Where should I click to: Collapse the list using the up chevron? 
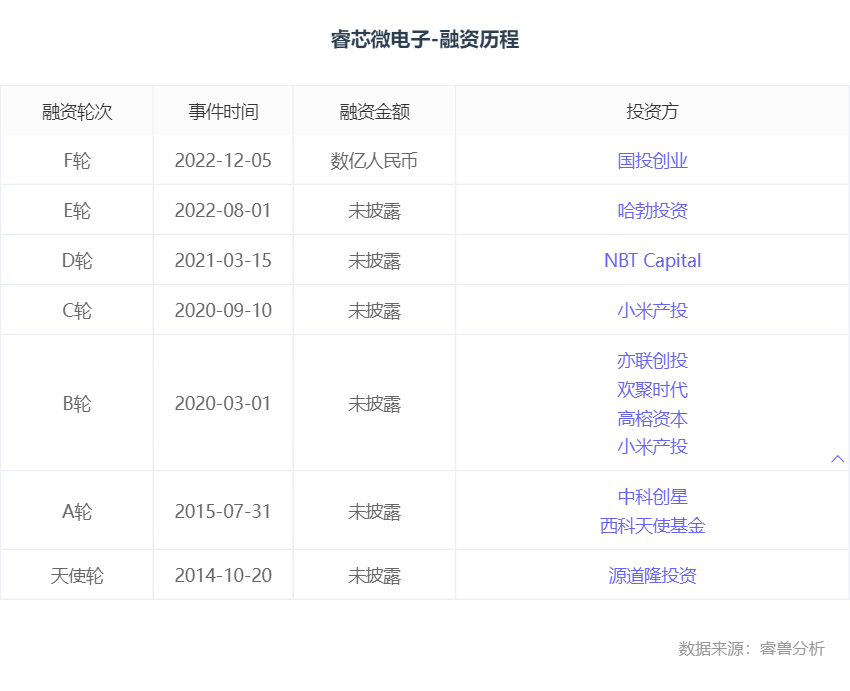tap(838, 459)
